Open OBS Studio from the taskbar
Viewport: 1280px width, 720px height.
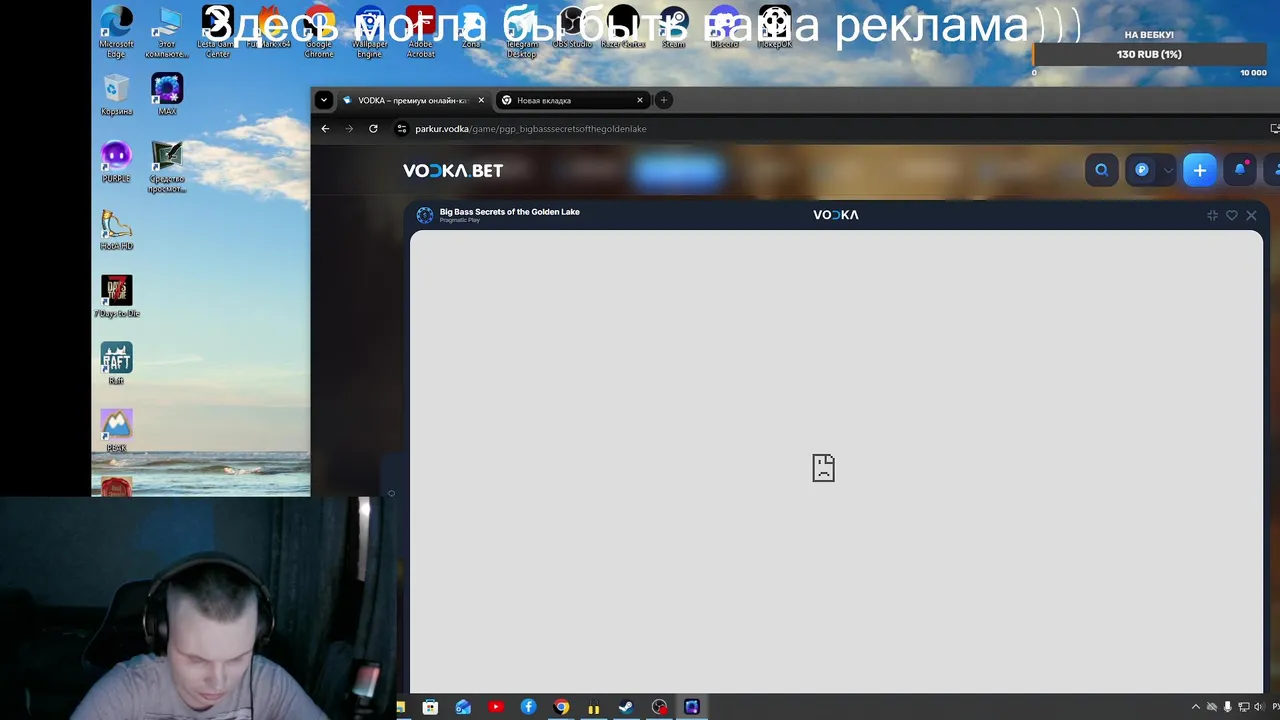[659, 707]
